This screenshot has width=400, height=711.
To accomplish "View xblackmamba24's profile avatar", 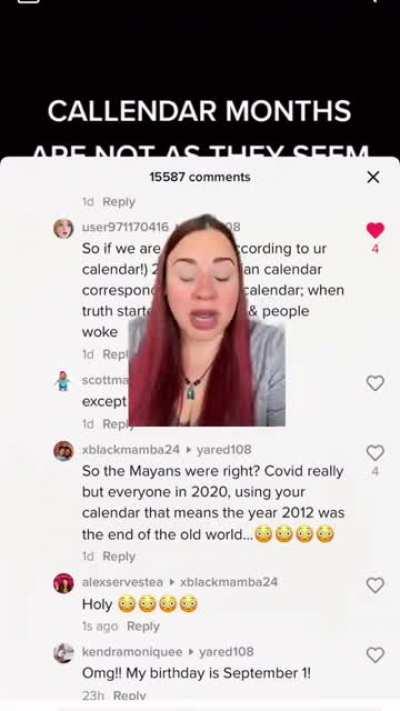I will click(63, 451).
